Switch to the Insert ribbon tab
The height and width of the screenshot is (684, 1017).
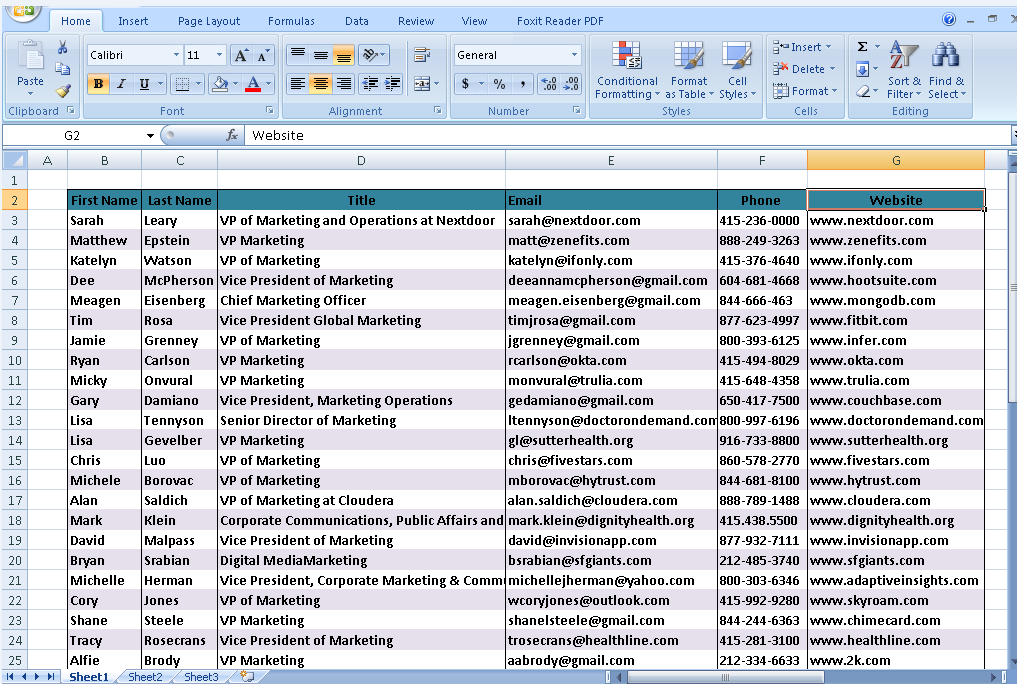point(133,20)
